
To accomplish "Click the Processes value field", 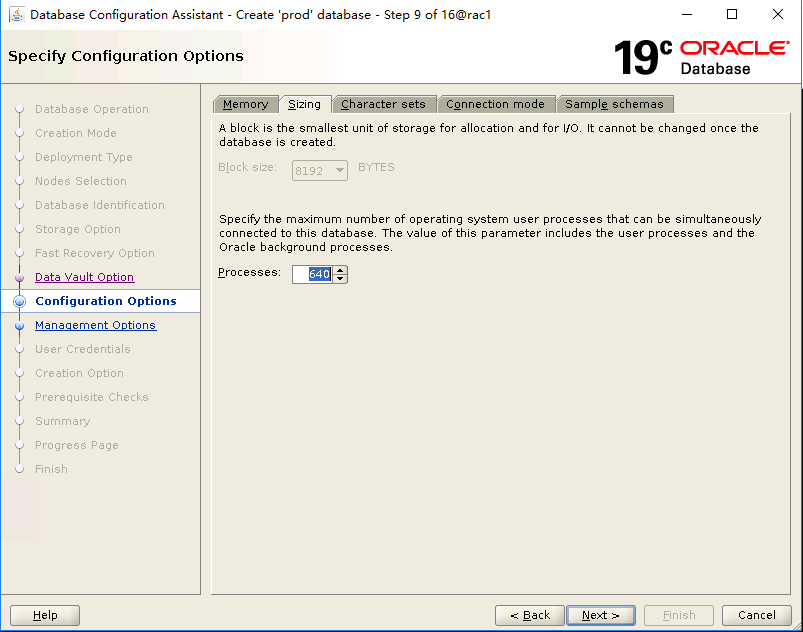I will [312, 274].
